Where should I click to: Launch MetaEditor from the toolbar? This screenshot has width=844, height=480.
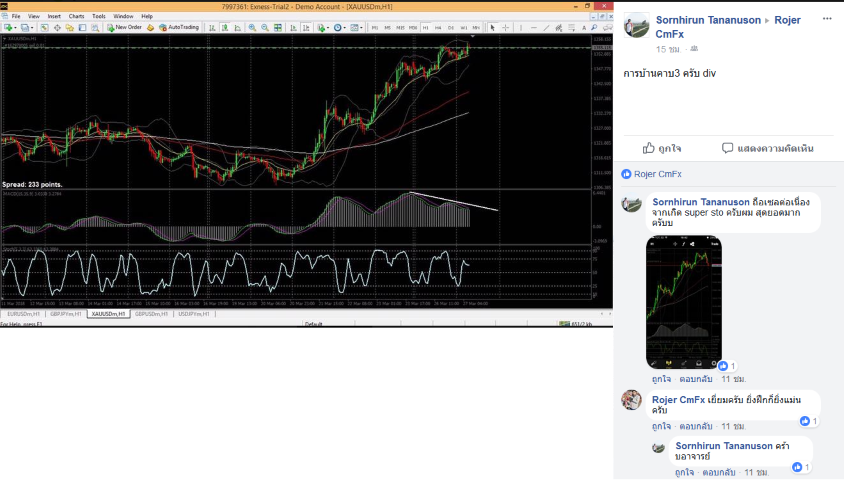point(150,27)
